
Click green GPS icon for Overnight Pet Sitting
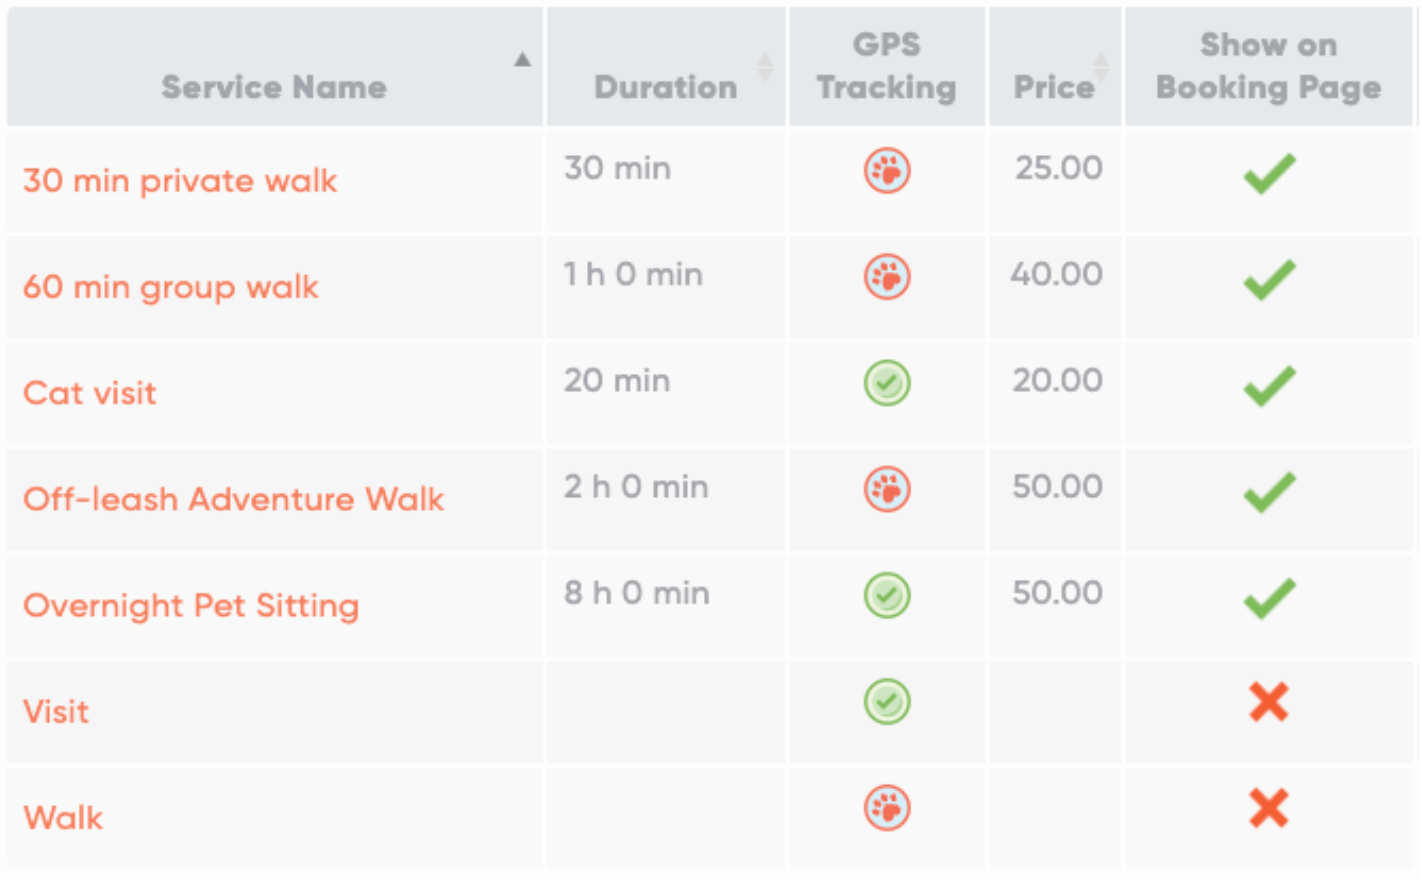[886, 596]
